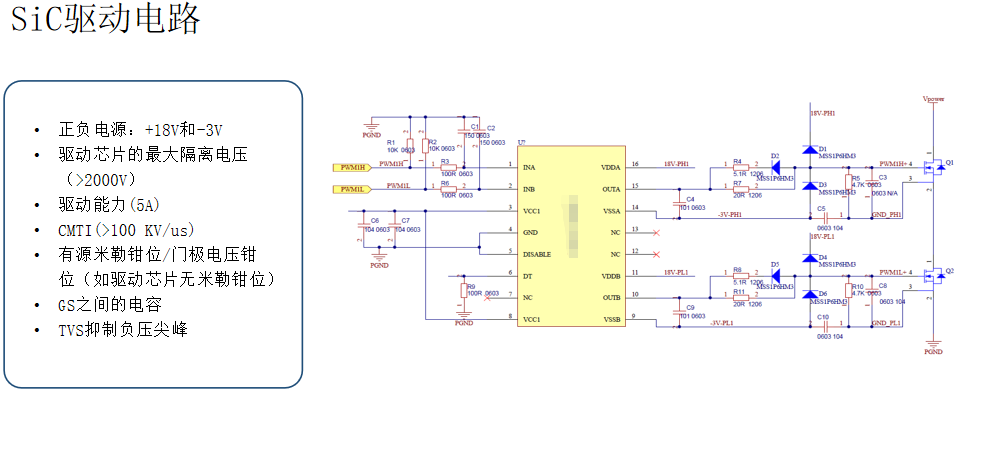Click the Vpower net label
Image resolution: width=984 pixels, height=466 pixels.
coord(933,99)
